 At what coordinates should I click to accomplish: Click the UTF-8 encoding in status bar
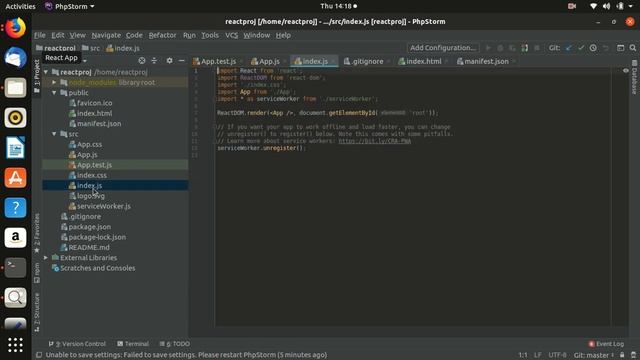[557, 355]
